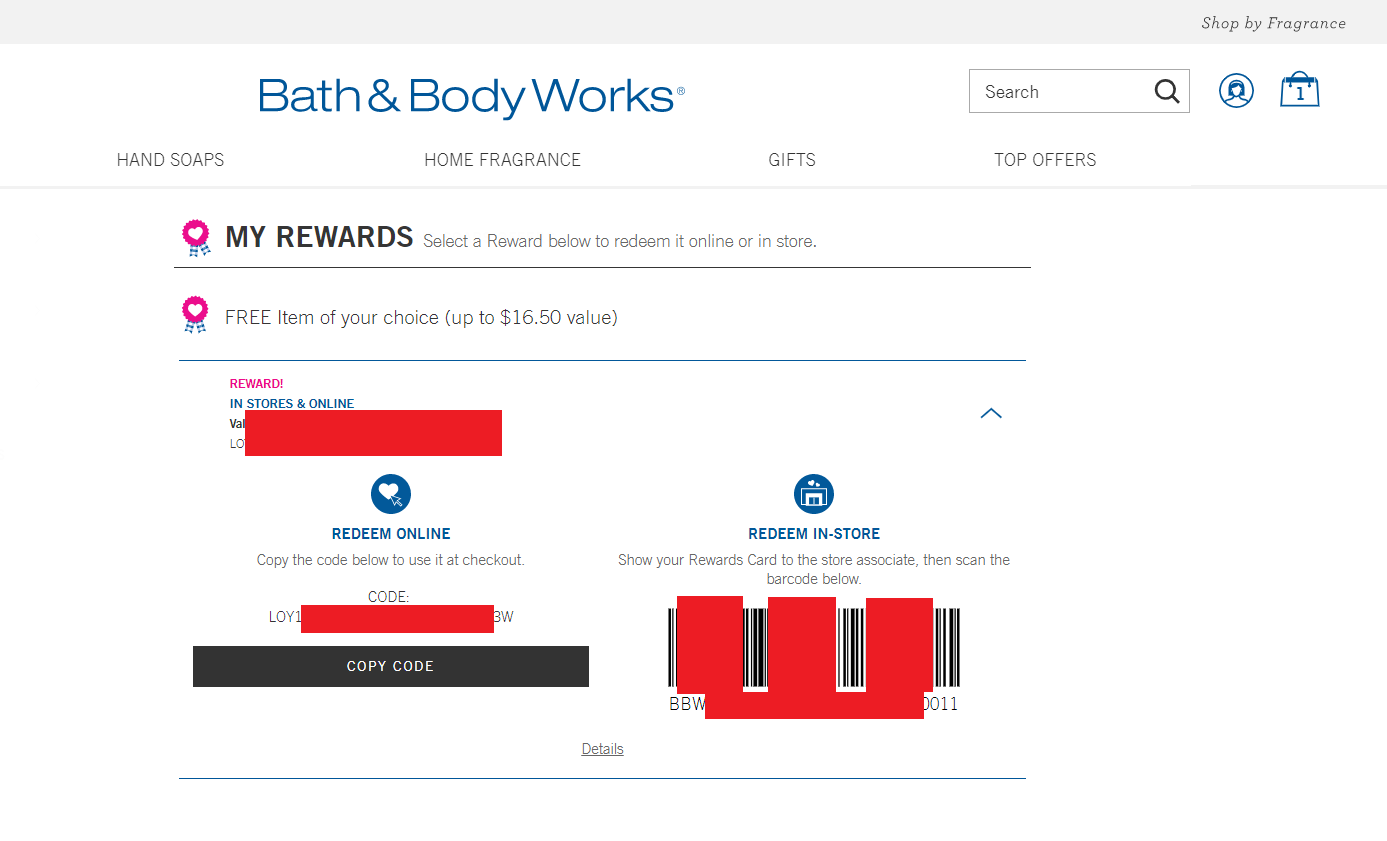The image size is (1387, 841).
Task: Click the Redeem Online heading
Action: (391, 534)
